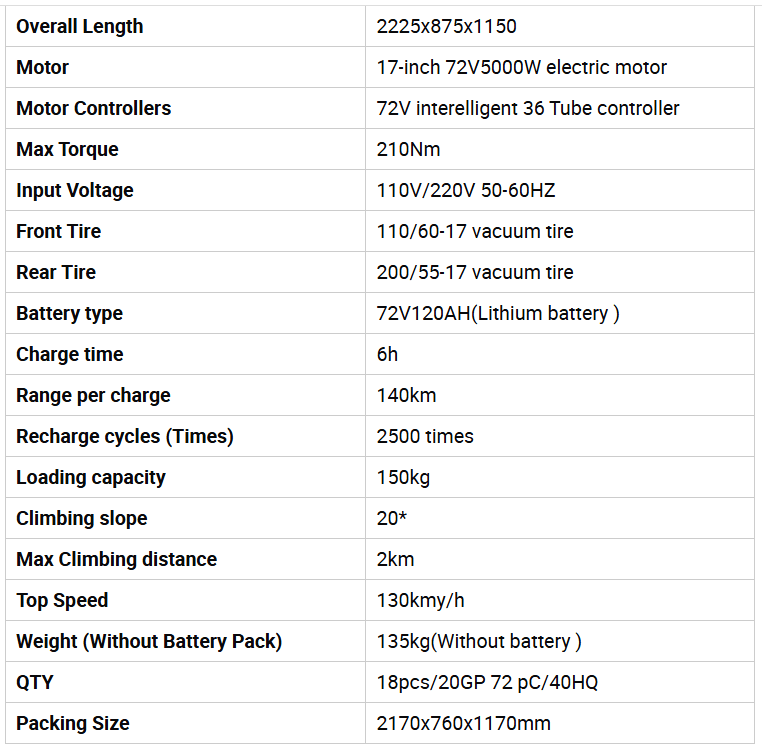Click the 2500 times recharge value
762x748 pixels.
[425, 437]
